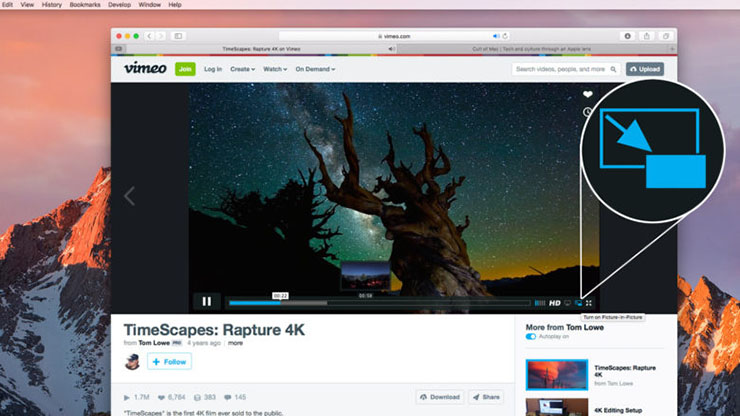Open the Watch dropdown
This screenshot has height=416, width=740.
click(x=275, y=69)
